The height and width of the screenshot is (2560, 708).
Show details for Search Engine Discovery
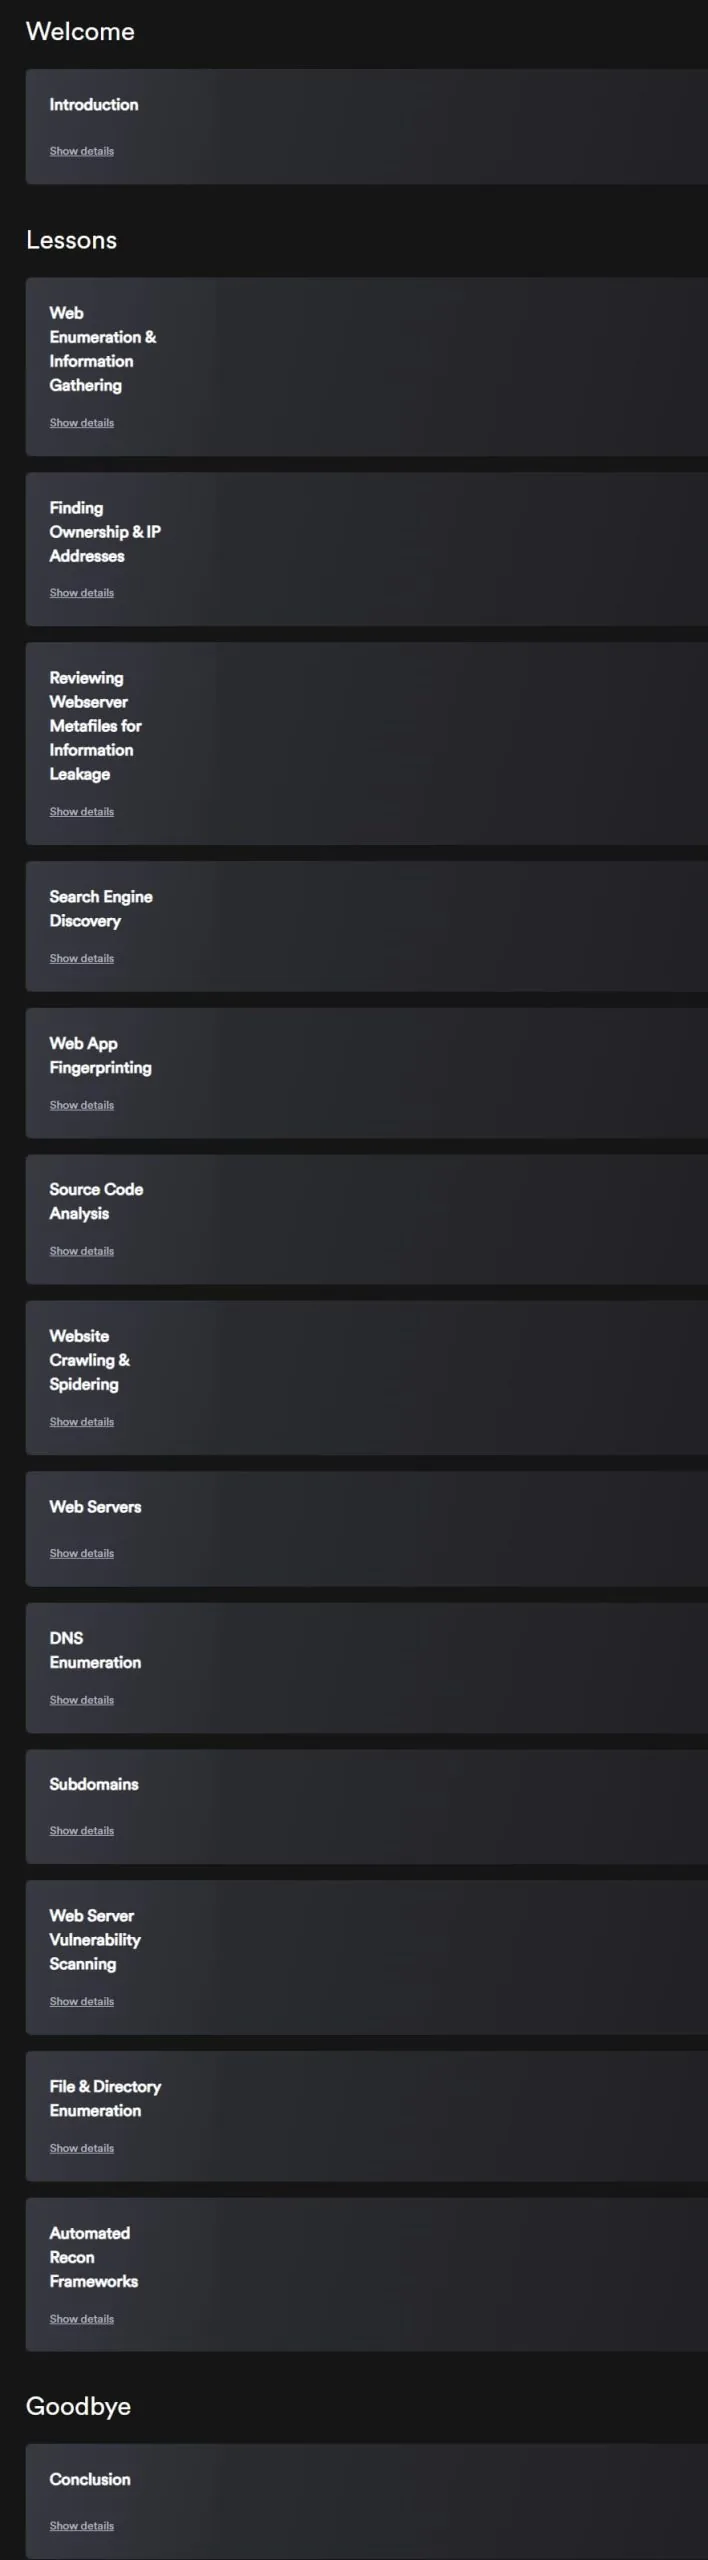(82, 959)
